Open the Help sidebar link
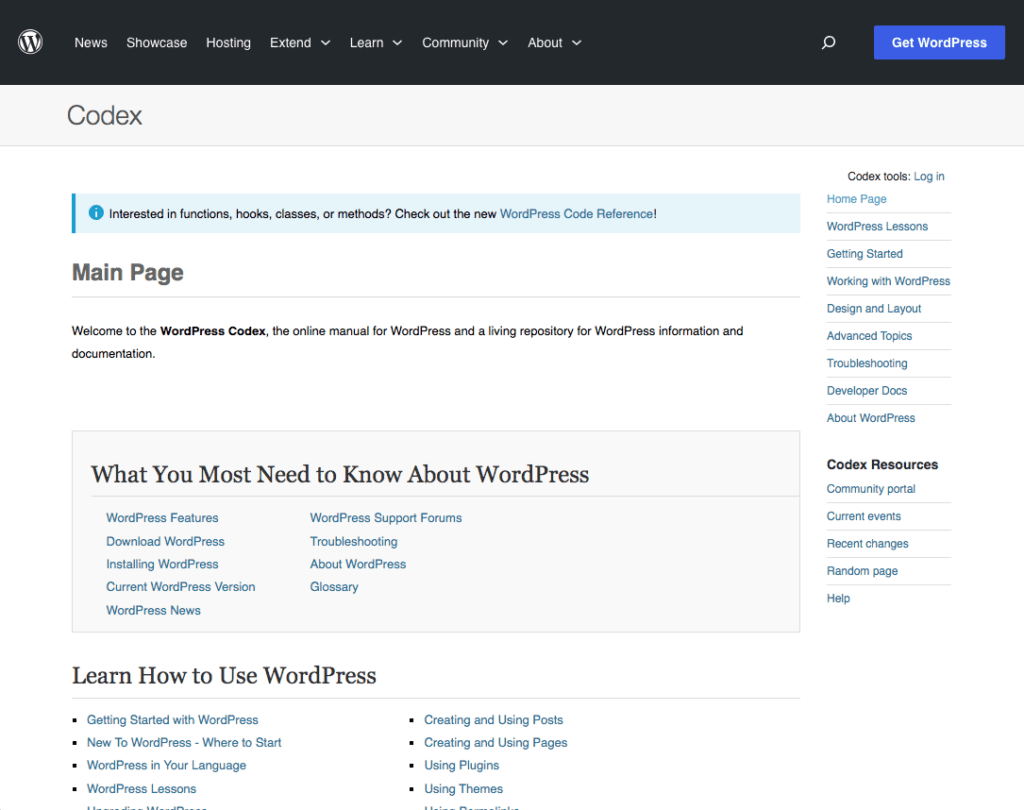 [x=838, y=598]
